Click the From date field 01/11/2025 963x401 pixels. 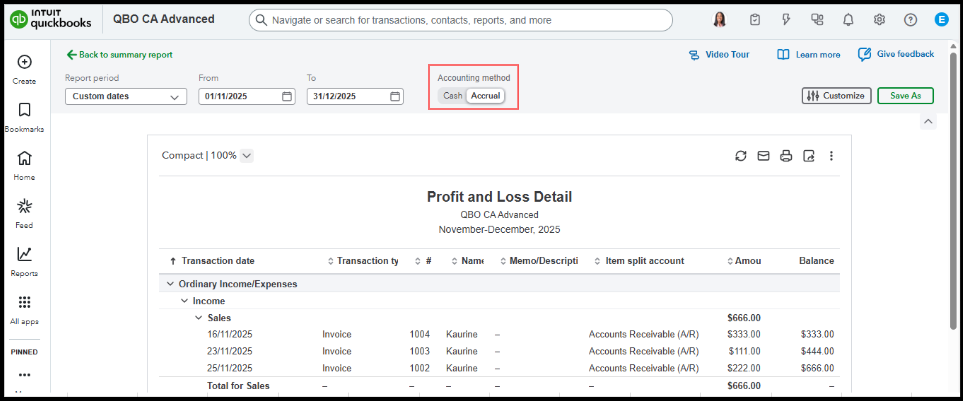click(x=247, y=96)
